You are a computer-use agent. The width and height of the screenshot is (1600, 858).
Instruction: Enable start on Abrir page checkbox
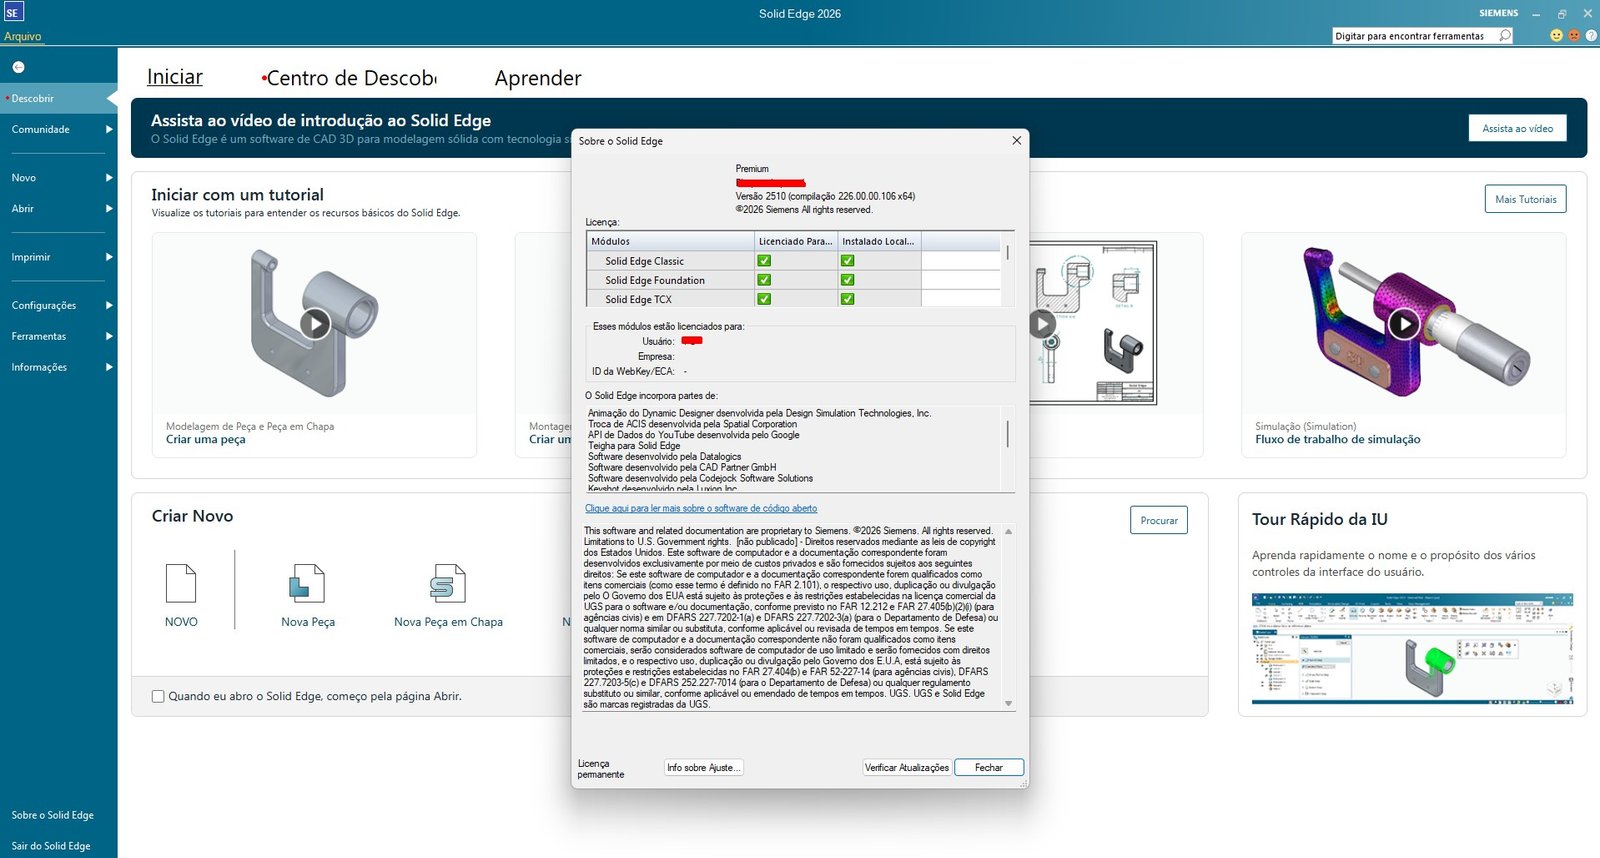pos(158,697)
